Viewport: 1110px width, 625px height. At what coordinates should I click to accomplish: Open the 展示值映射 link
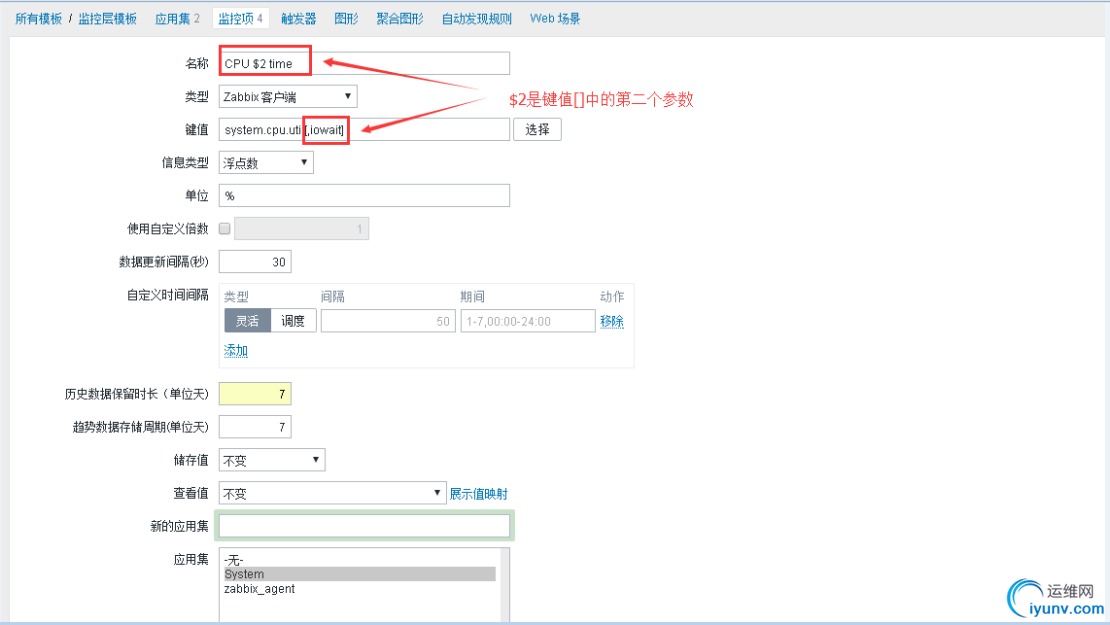coord(479,494)
